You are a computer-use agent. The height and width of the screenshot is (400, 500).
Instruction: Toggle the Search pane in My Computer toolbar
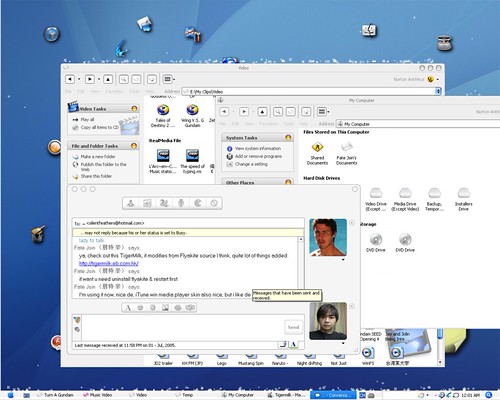tap(278, 112)
